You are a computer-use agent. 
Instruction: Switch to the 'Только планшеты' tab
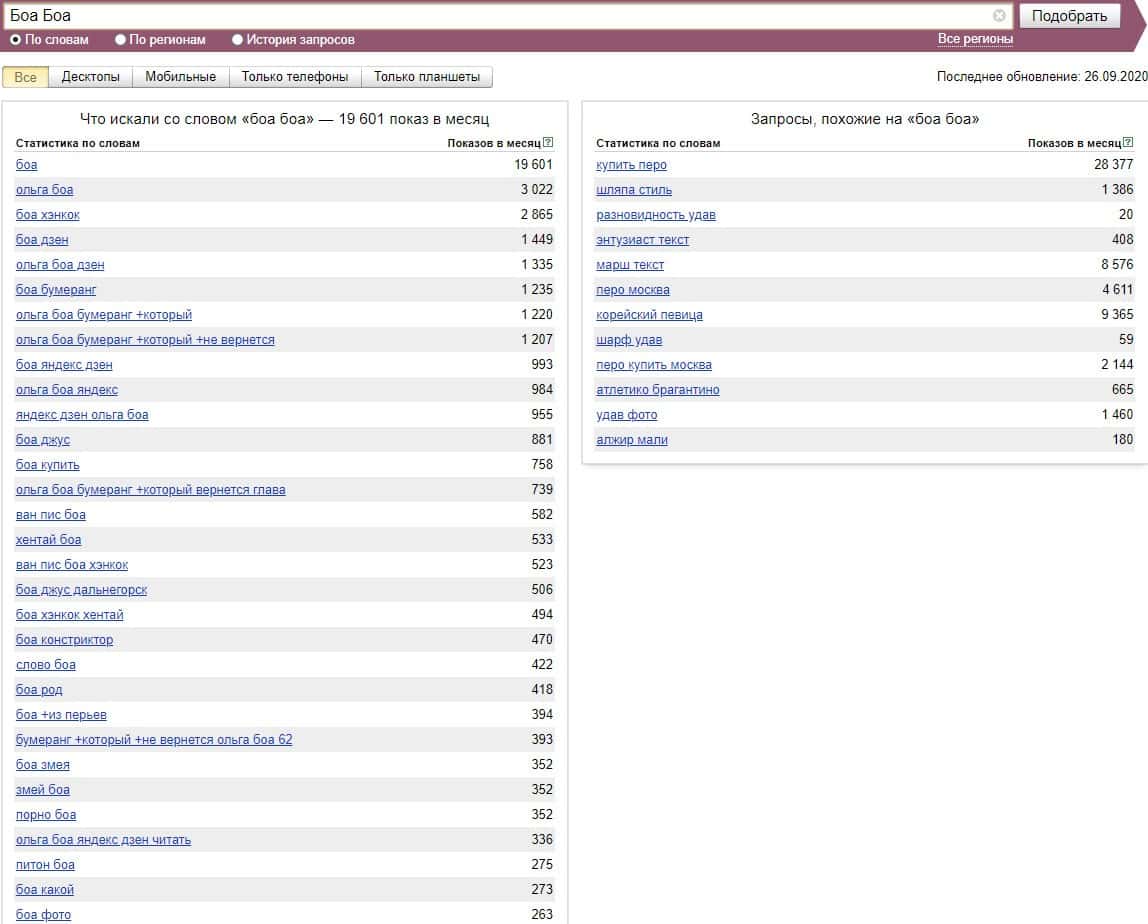[x=427, y=77]
